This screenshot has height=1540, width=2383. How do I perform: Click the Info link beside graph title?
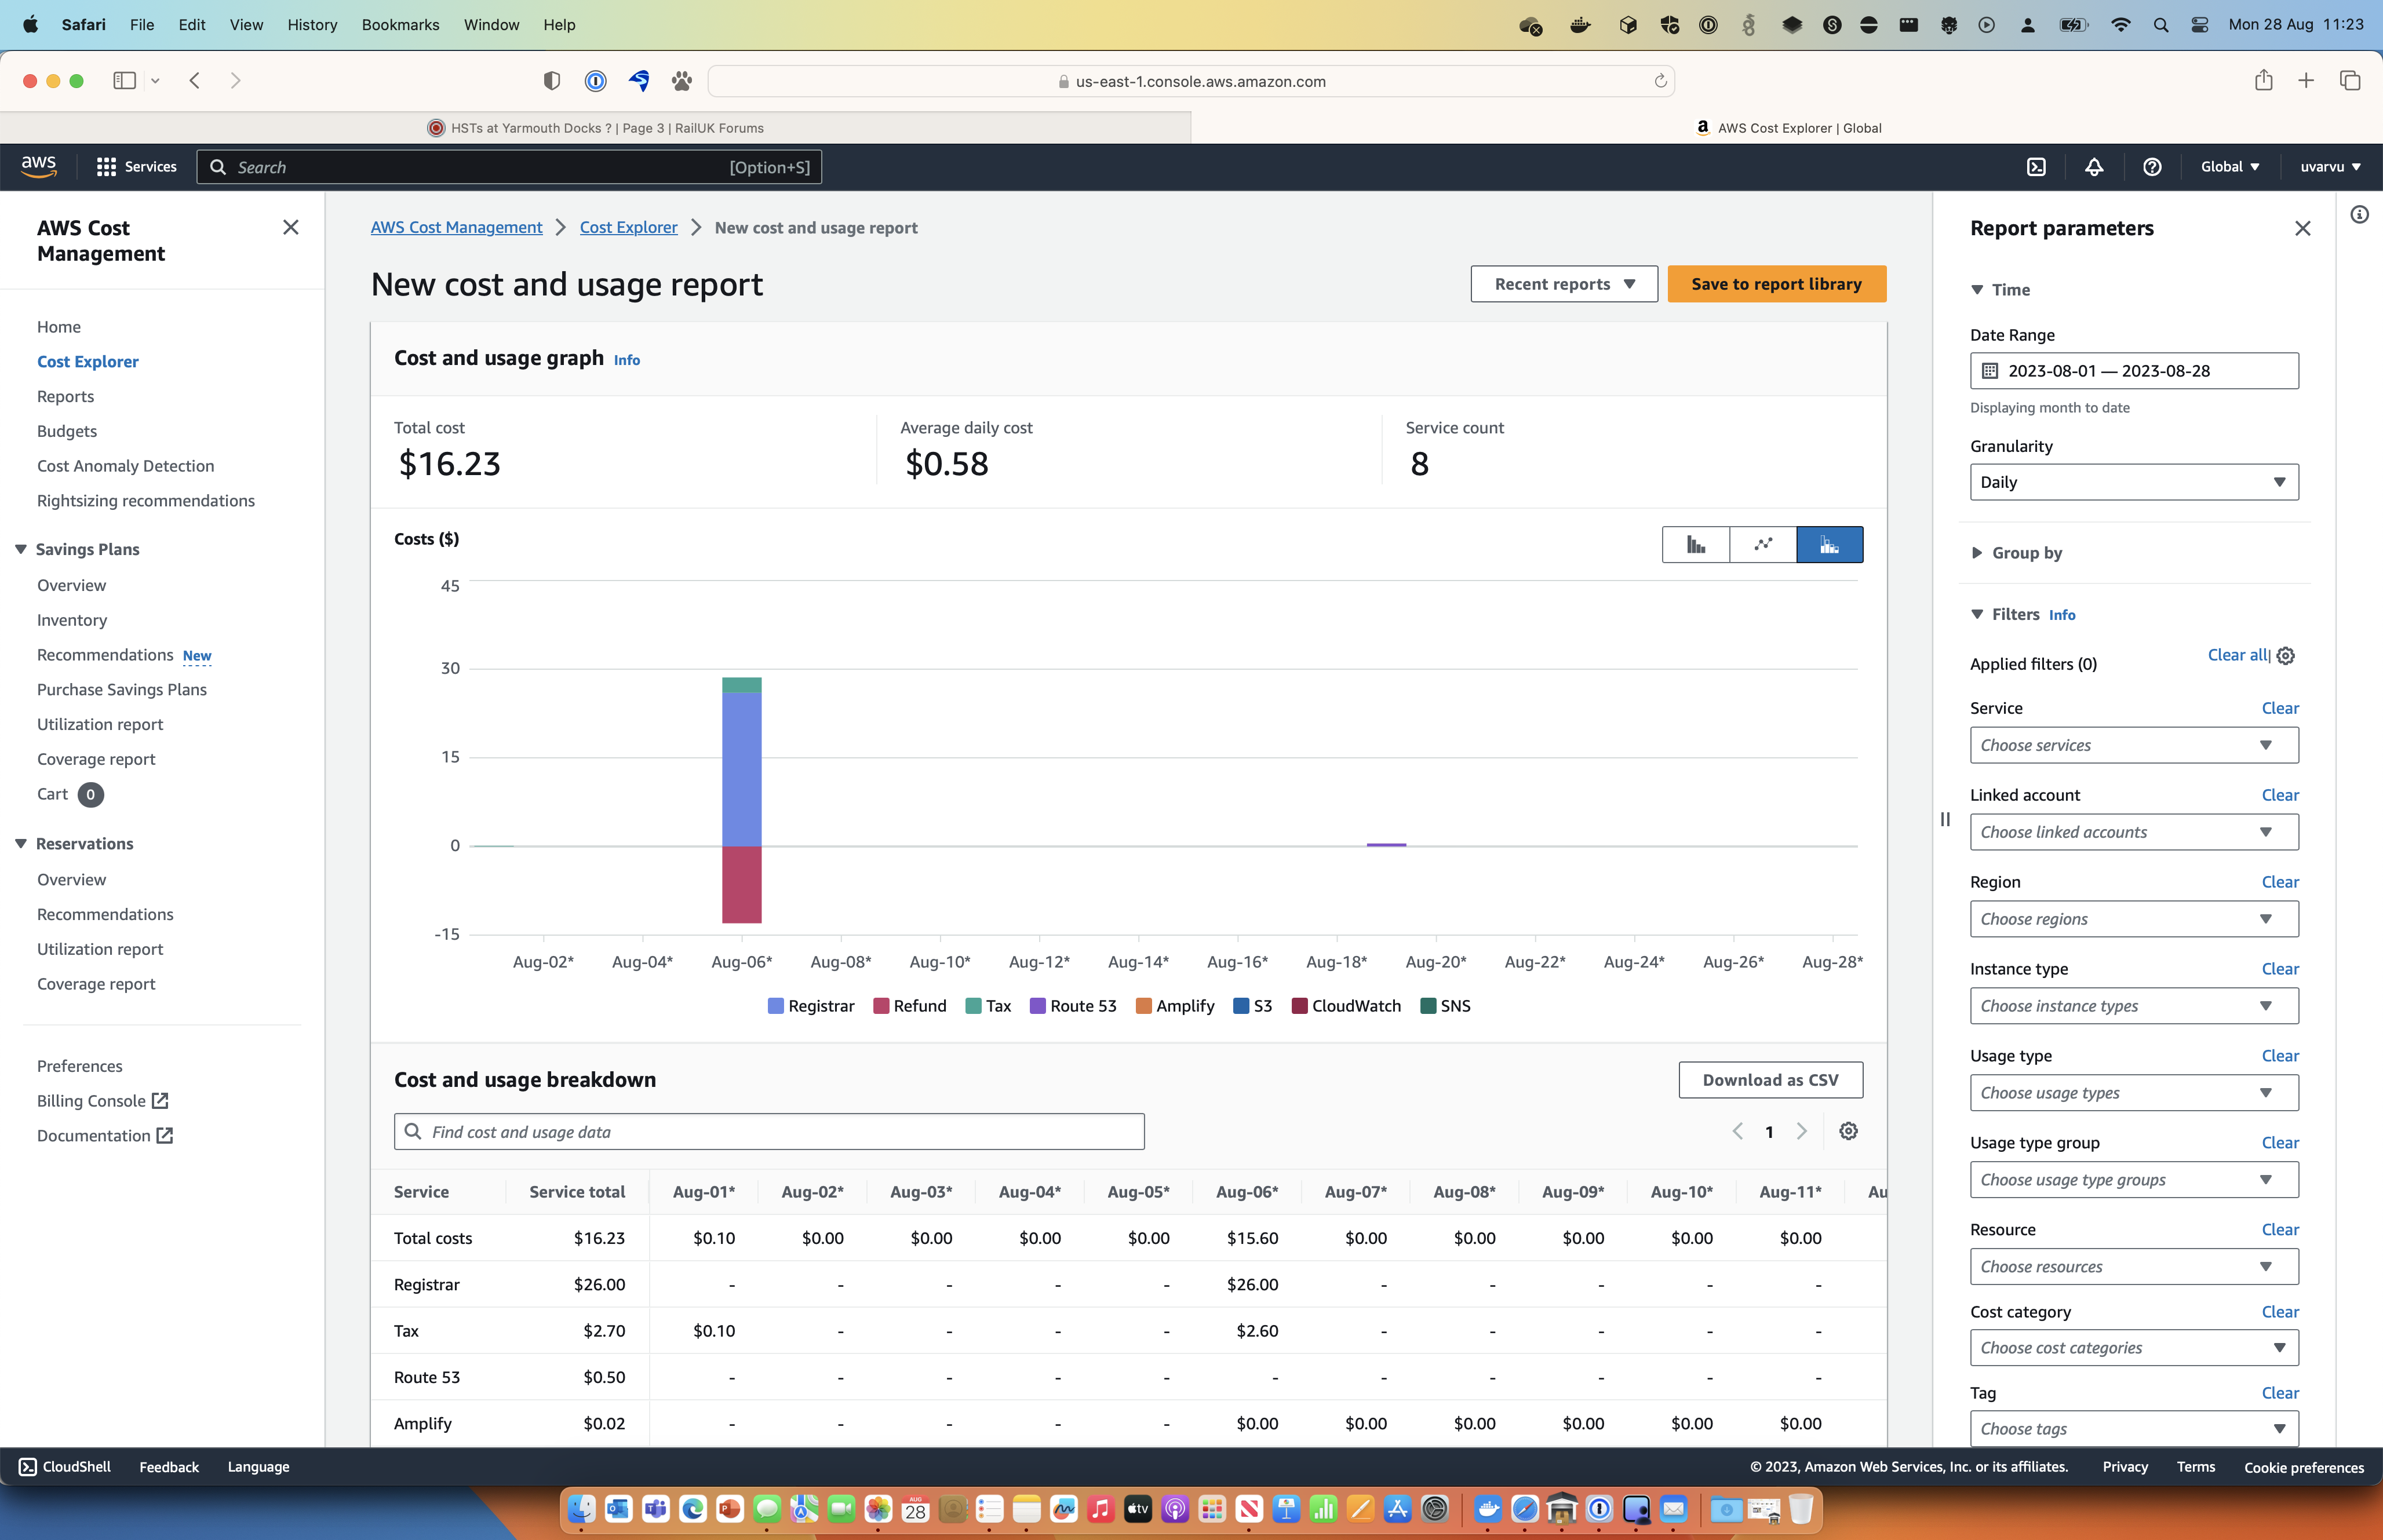click(627, 360)
